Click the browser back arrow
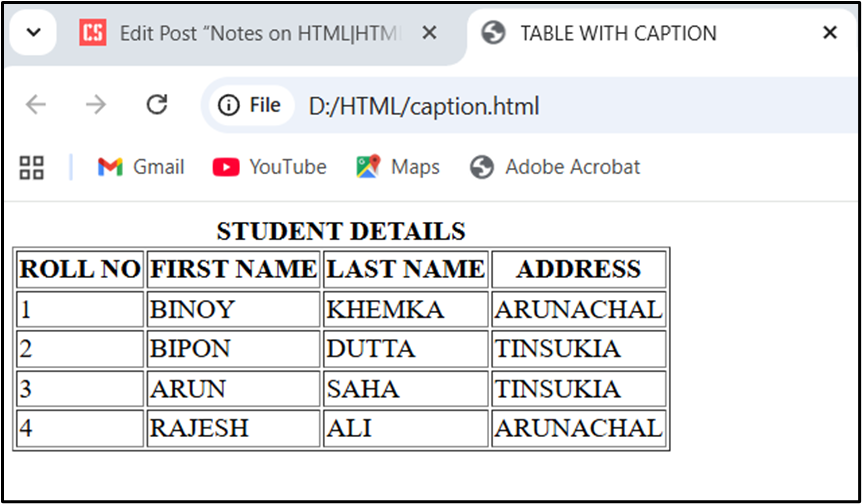 (36, 105)
